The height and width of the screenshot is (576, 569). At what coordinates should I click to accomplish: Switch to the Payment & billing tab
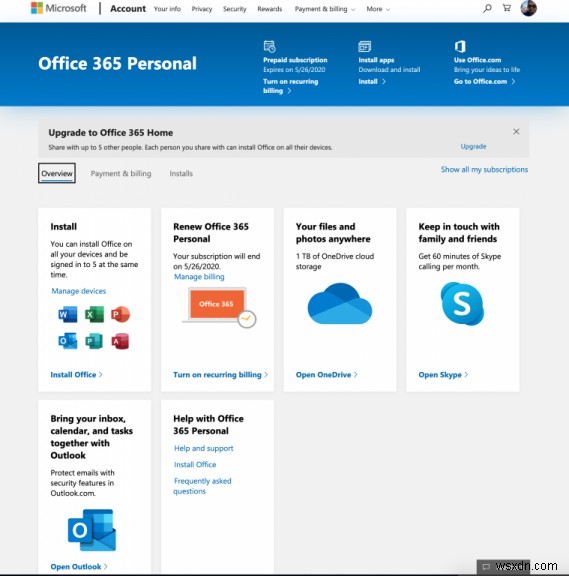[121, 173]
